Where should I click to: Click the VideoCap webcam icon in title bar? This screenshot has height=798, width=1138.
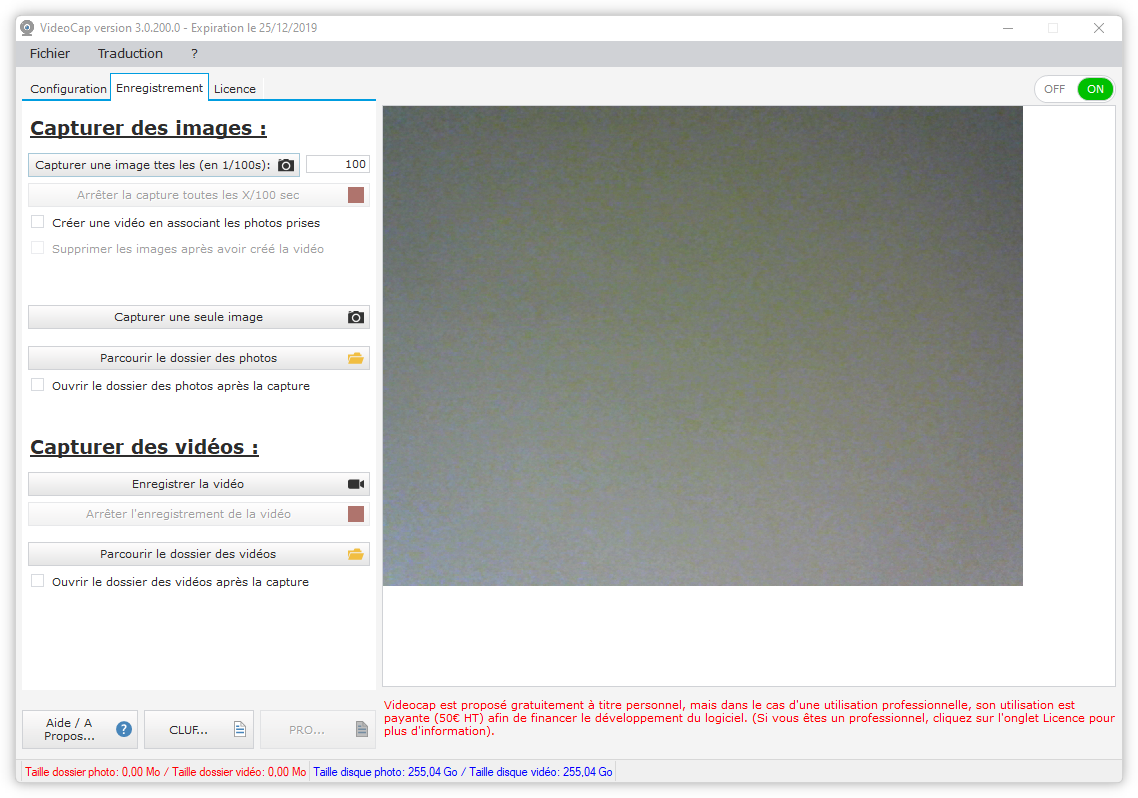point(27,28)
